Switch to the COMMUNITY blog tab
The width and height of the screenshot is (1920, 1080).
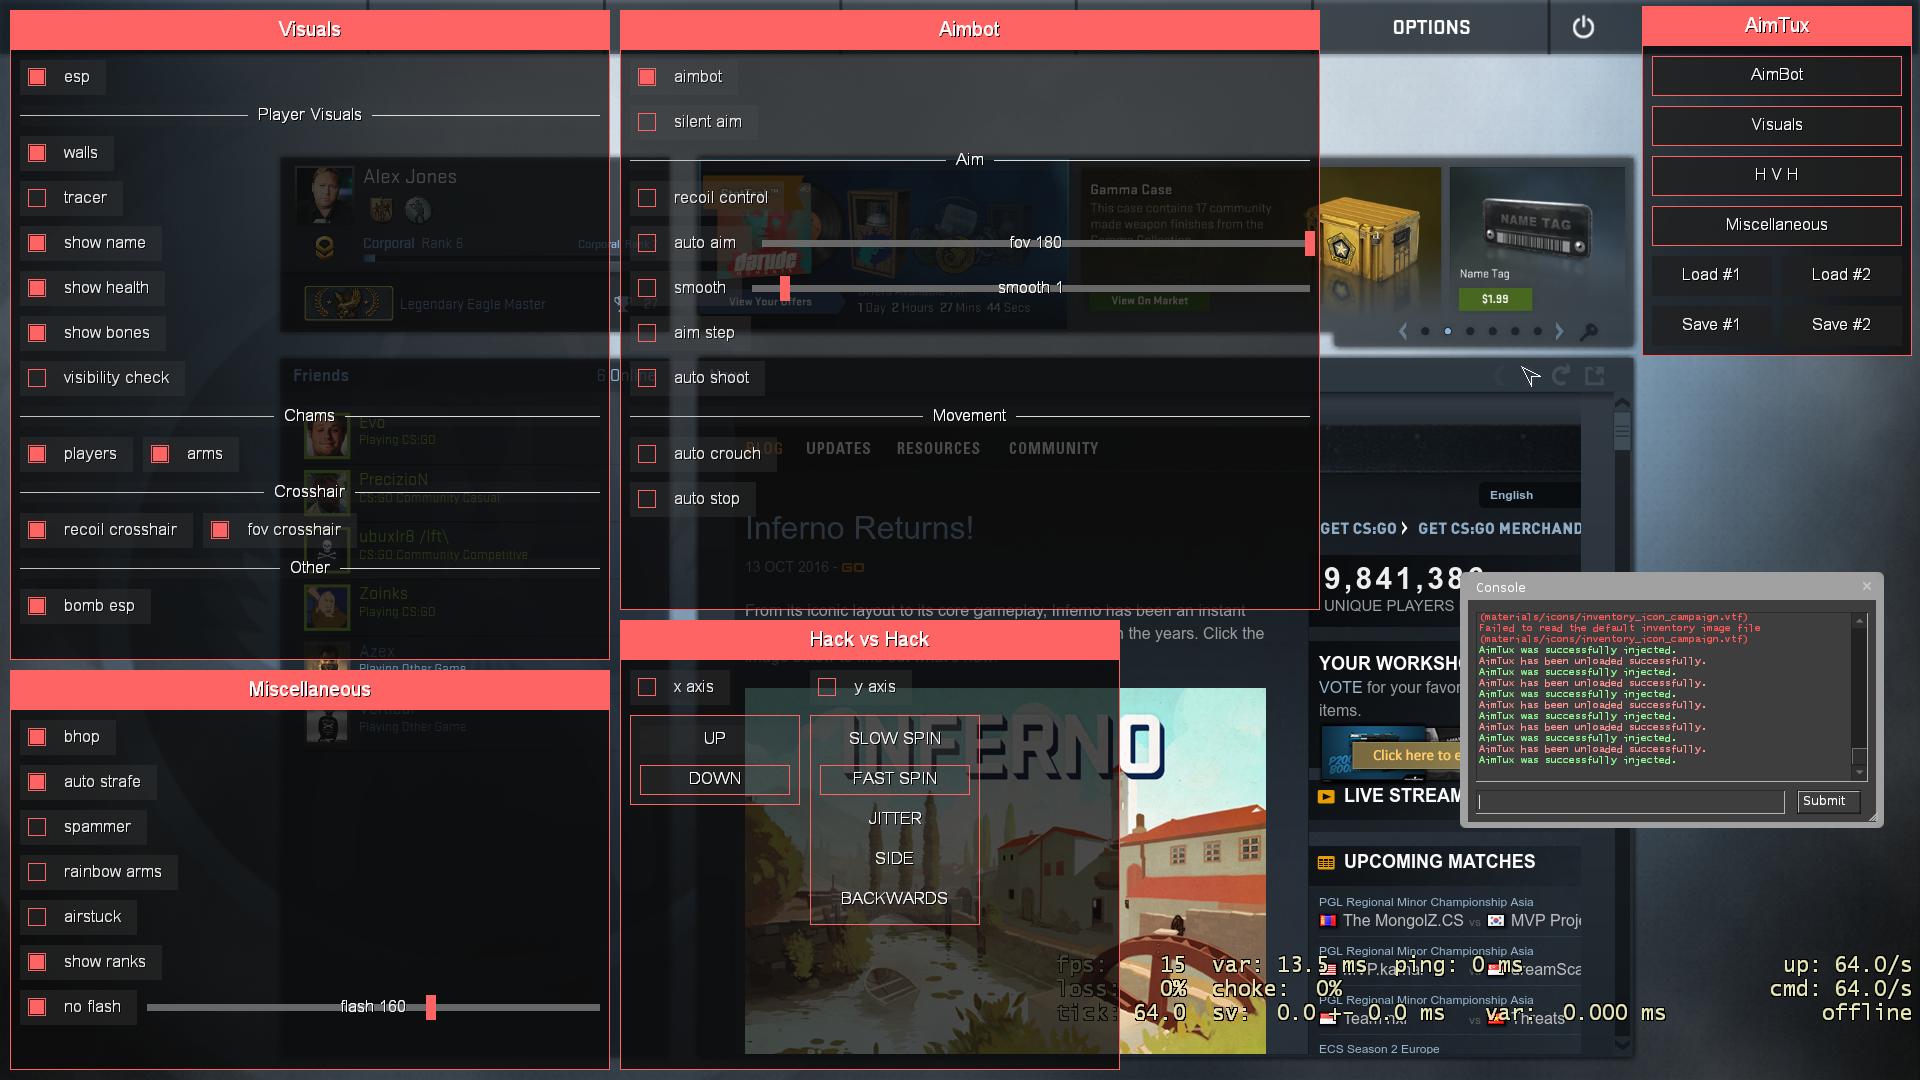click(x=1053, y=448)
